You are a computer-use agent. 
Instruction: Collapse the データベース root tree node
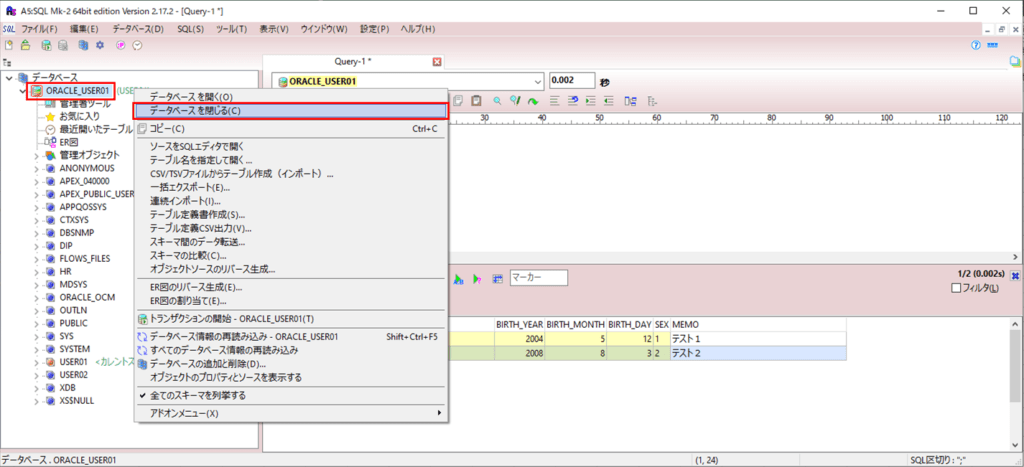(9, 77)
